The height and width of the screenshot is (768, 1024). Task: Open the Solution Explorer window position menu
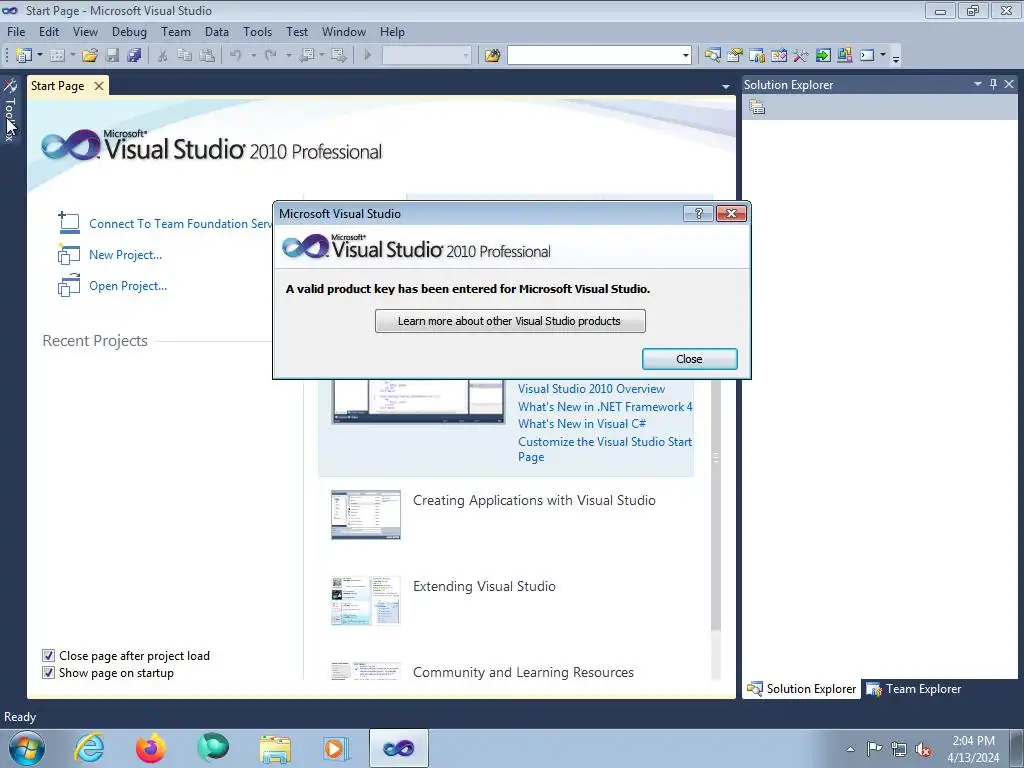978,84
